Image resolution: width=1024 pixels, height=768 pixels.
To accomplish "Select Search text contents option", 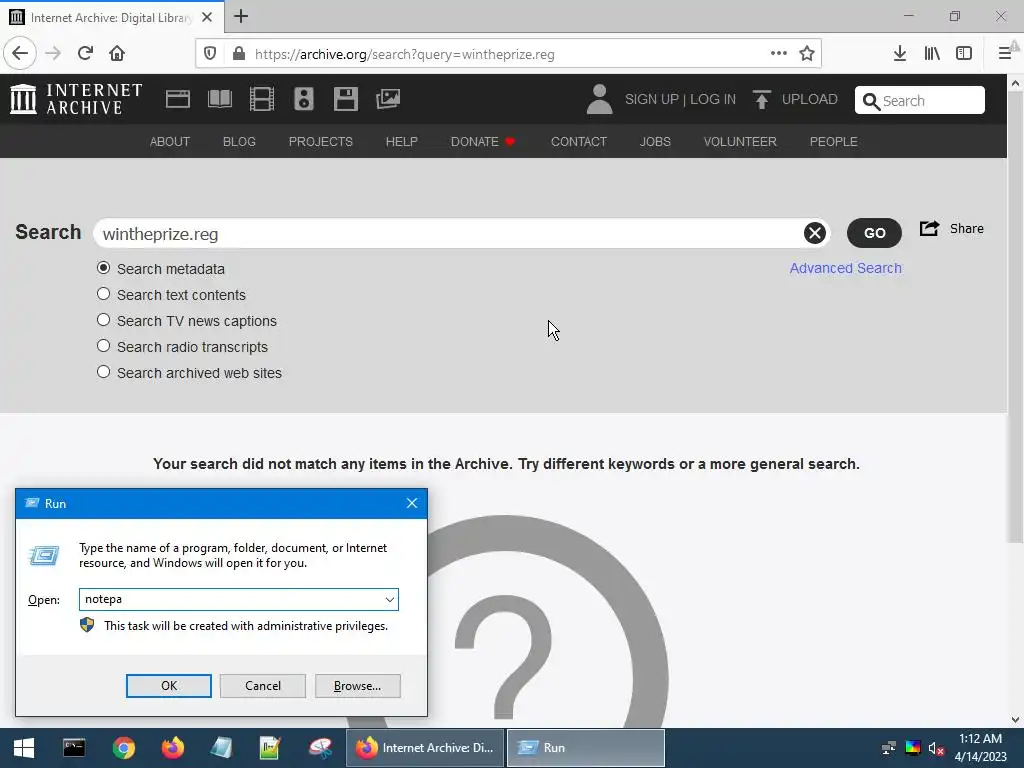I will [x=103, y=294].
